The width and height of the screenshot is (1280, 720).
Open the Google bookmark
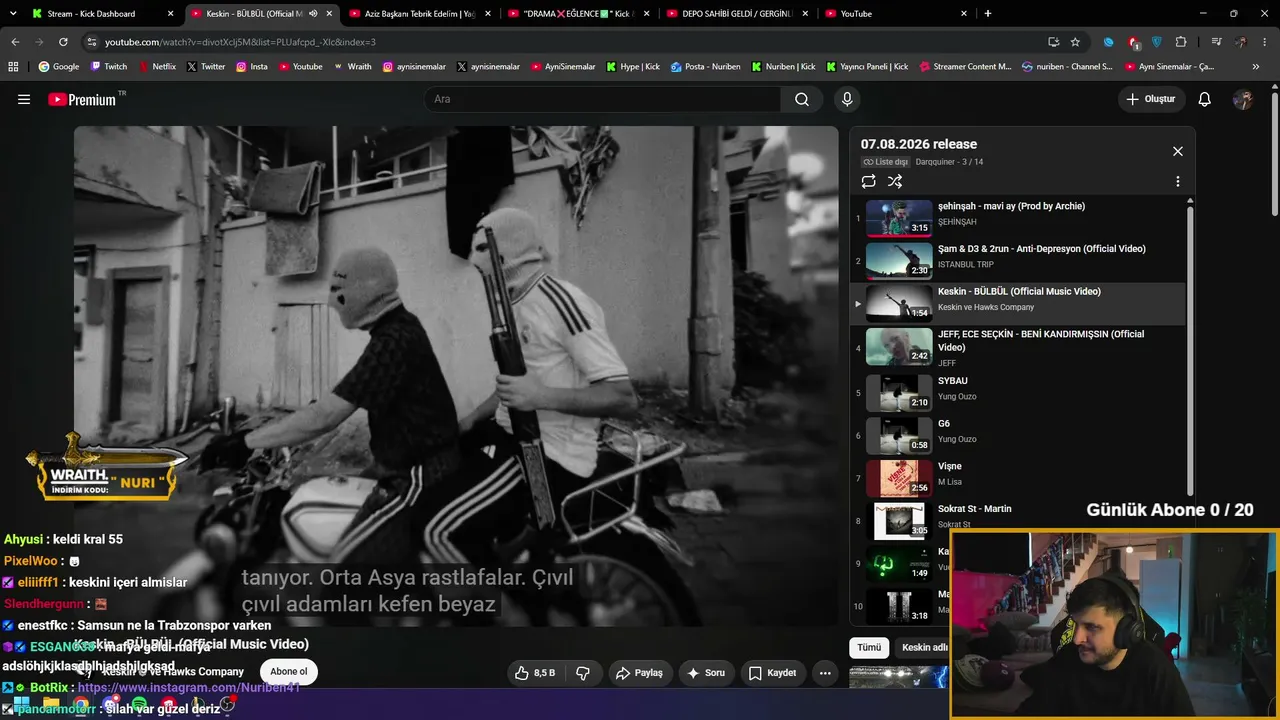coord(59,67)
